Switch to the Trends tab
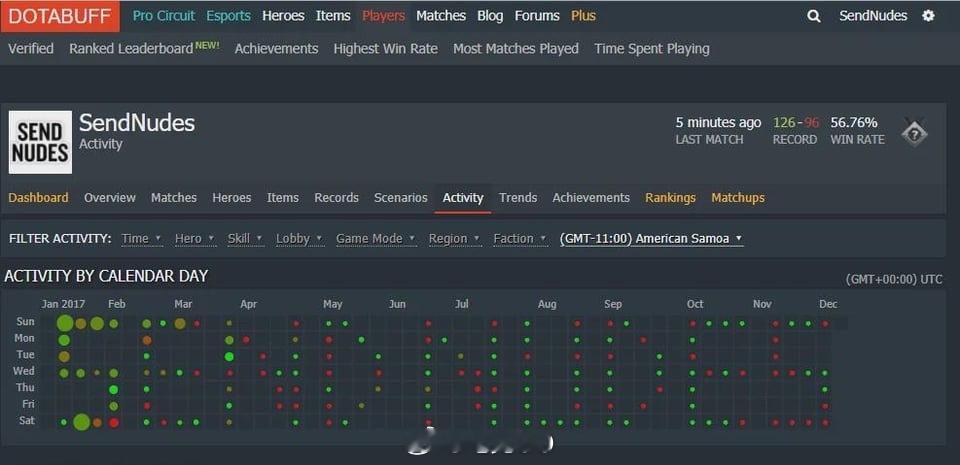This screenshot has height=465, width=960. coord(518,198)
